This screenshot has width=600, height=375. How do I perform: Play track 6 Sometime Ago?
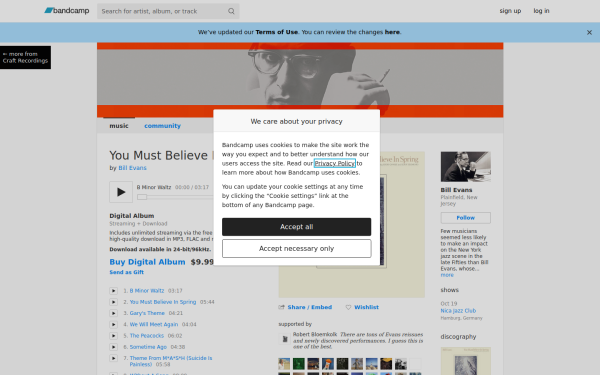pyautogui.click(x=113, y=347)
